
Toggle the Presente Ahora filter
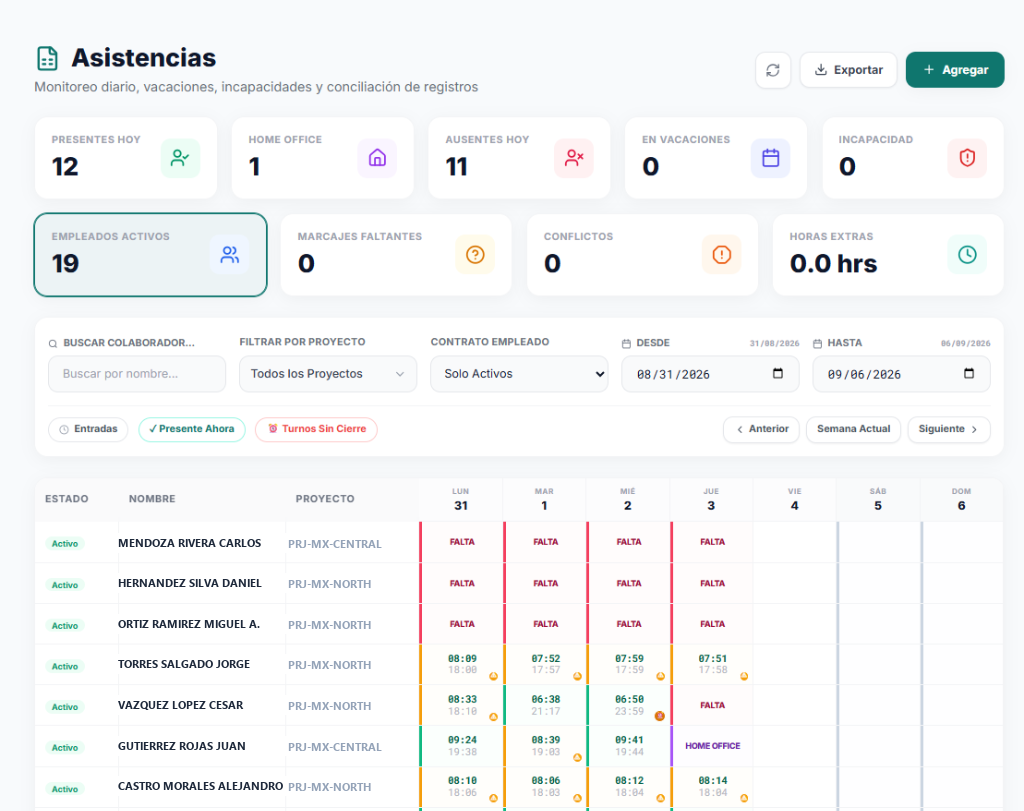pos(192,429)
